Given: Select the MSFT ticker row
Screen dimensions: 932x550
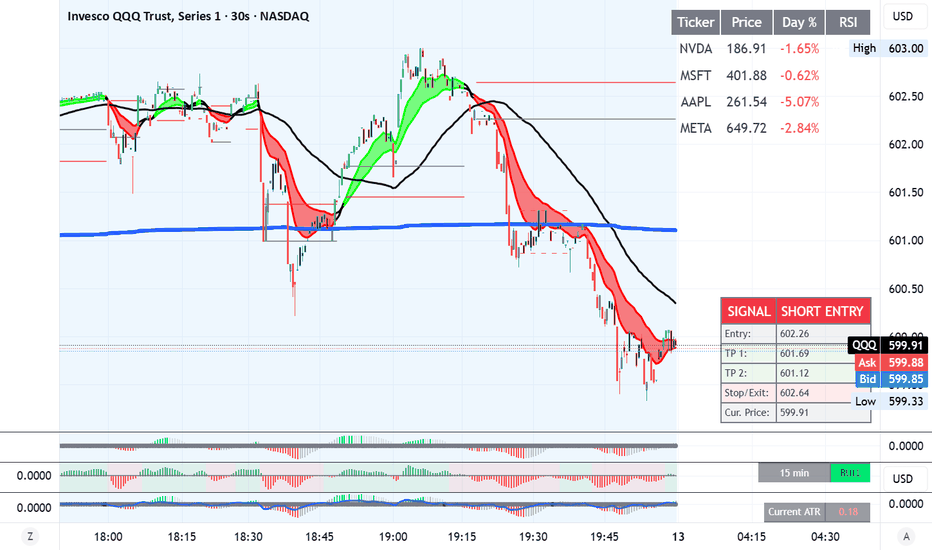Looking at the screenshot, I should pos(695,75).
